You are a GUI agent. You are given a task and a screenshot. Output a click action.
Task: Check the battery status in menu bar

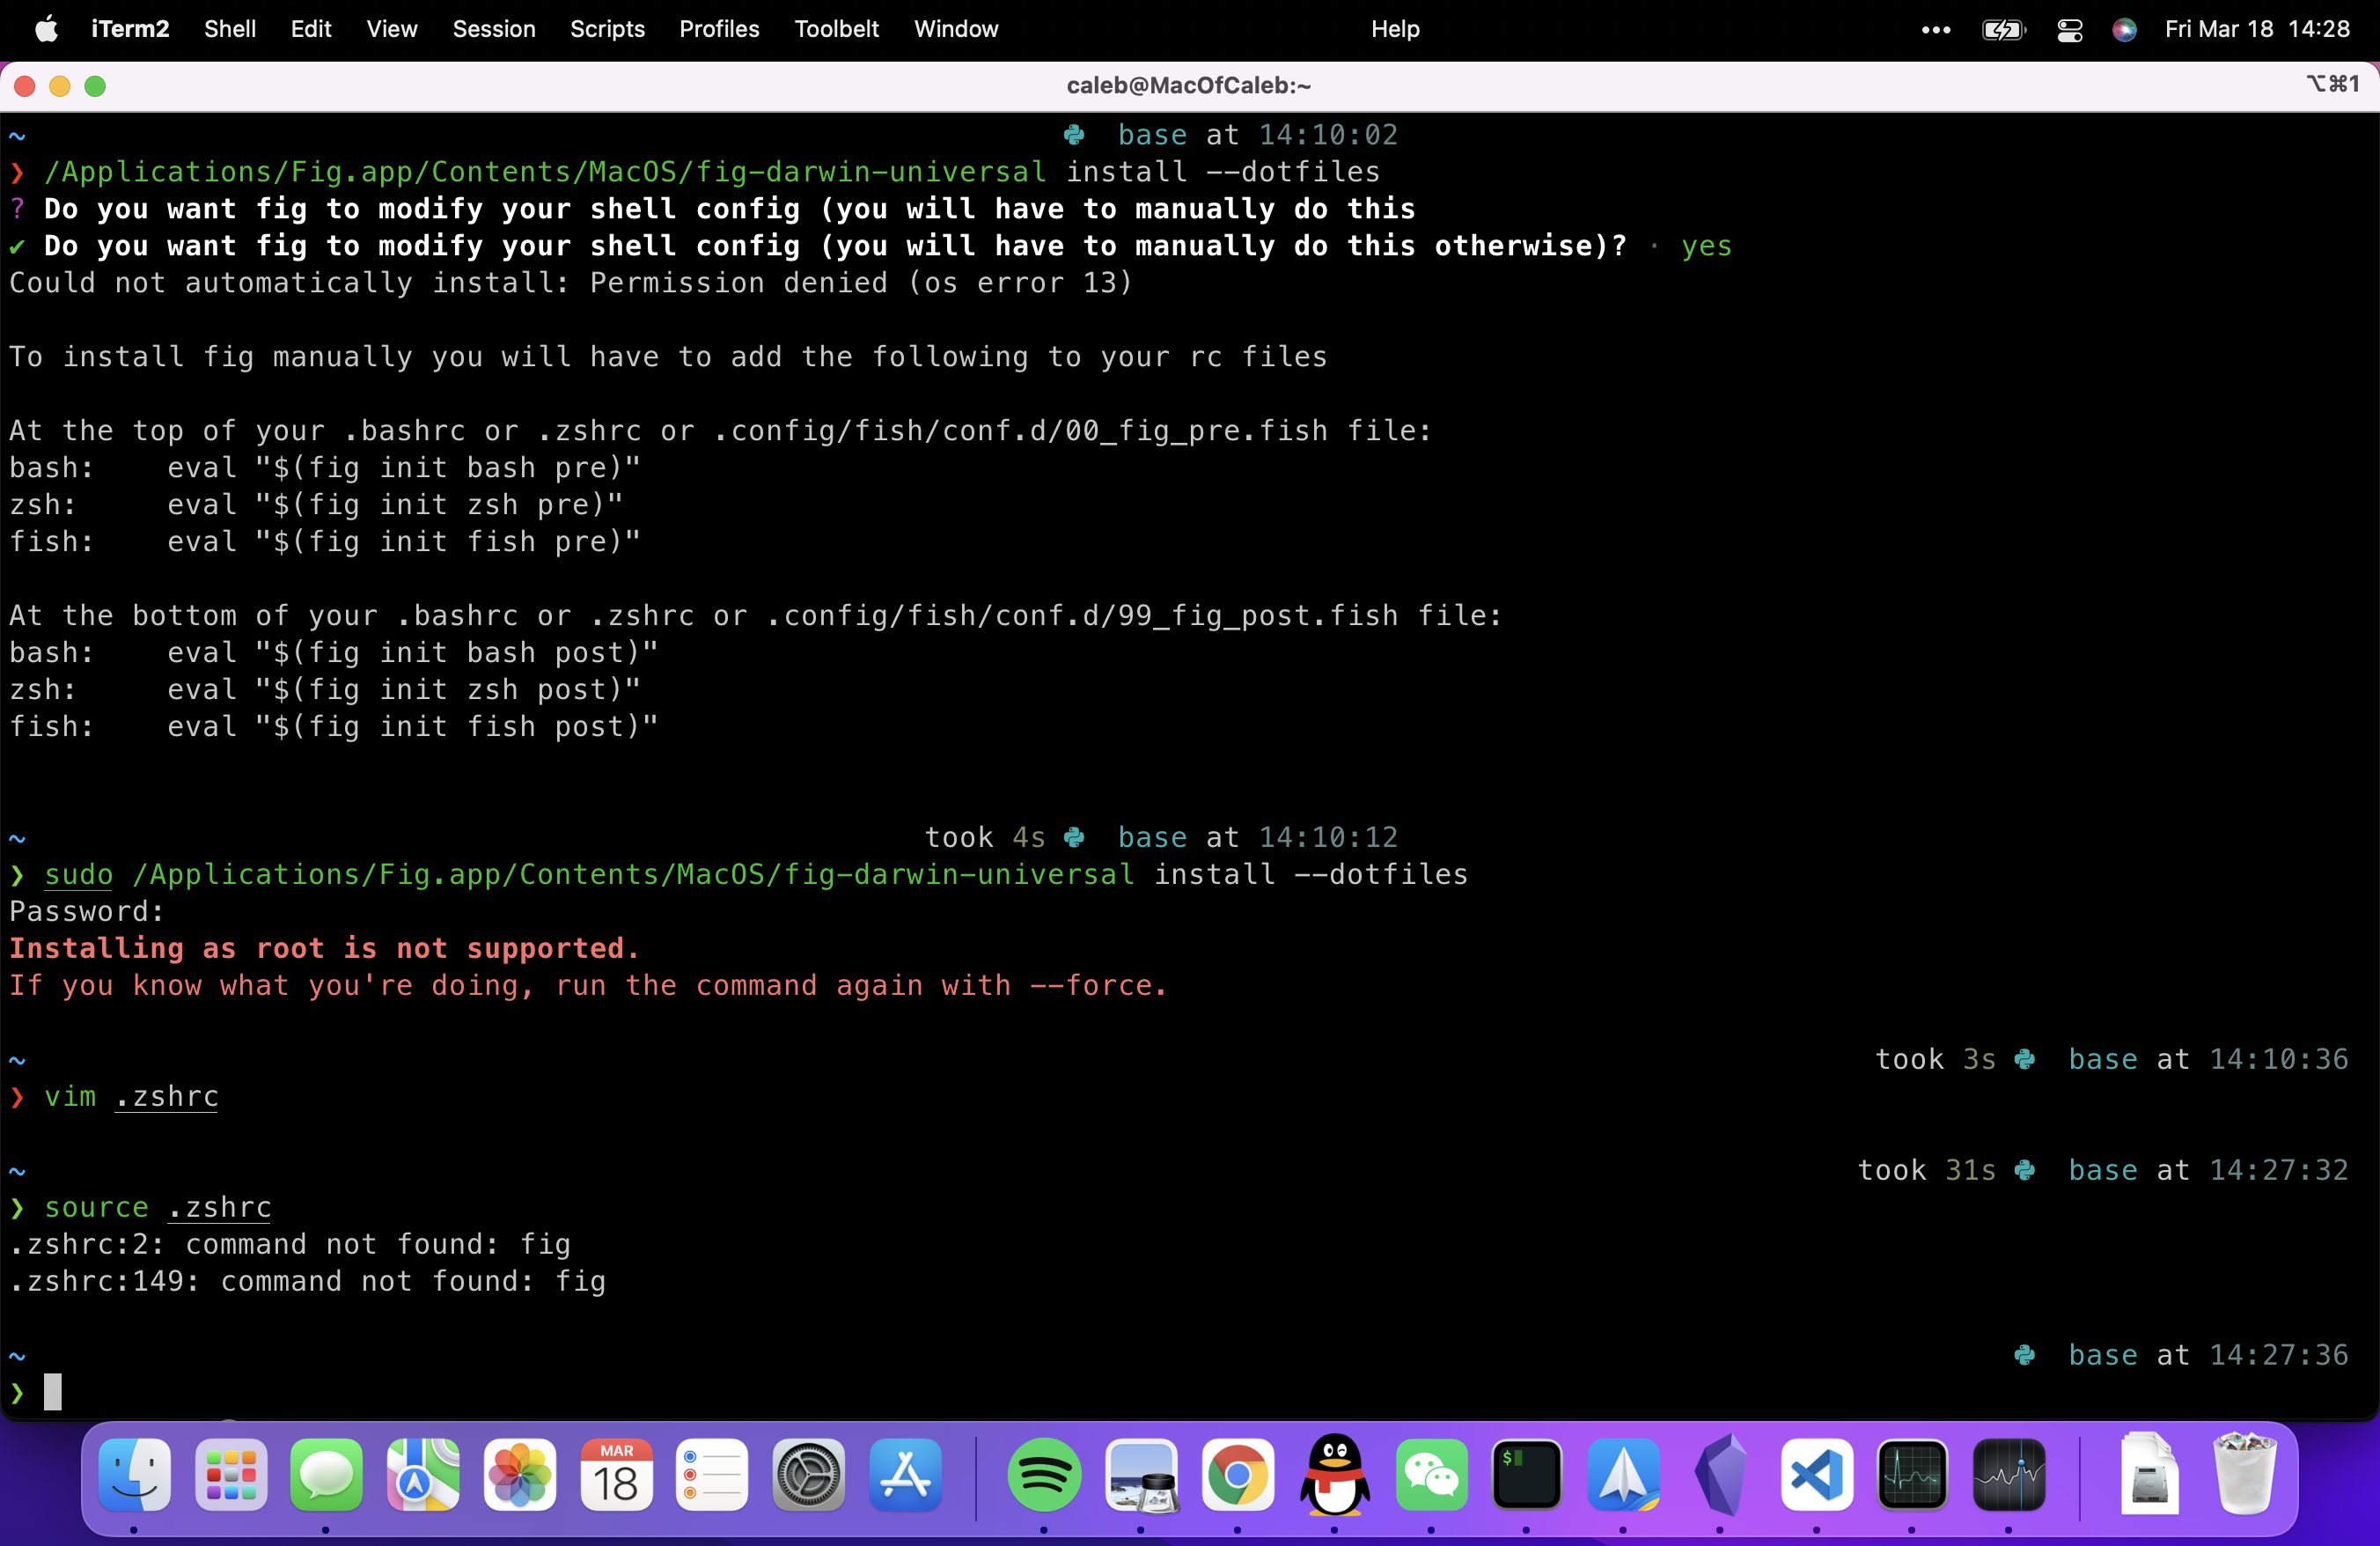(2003, 29)
